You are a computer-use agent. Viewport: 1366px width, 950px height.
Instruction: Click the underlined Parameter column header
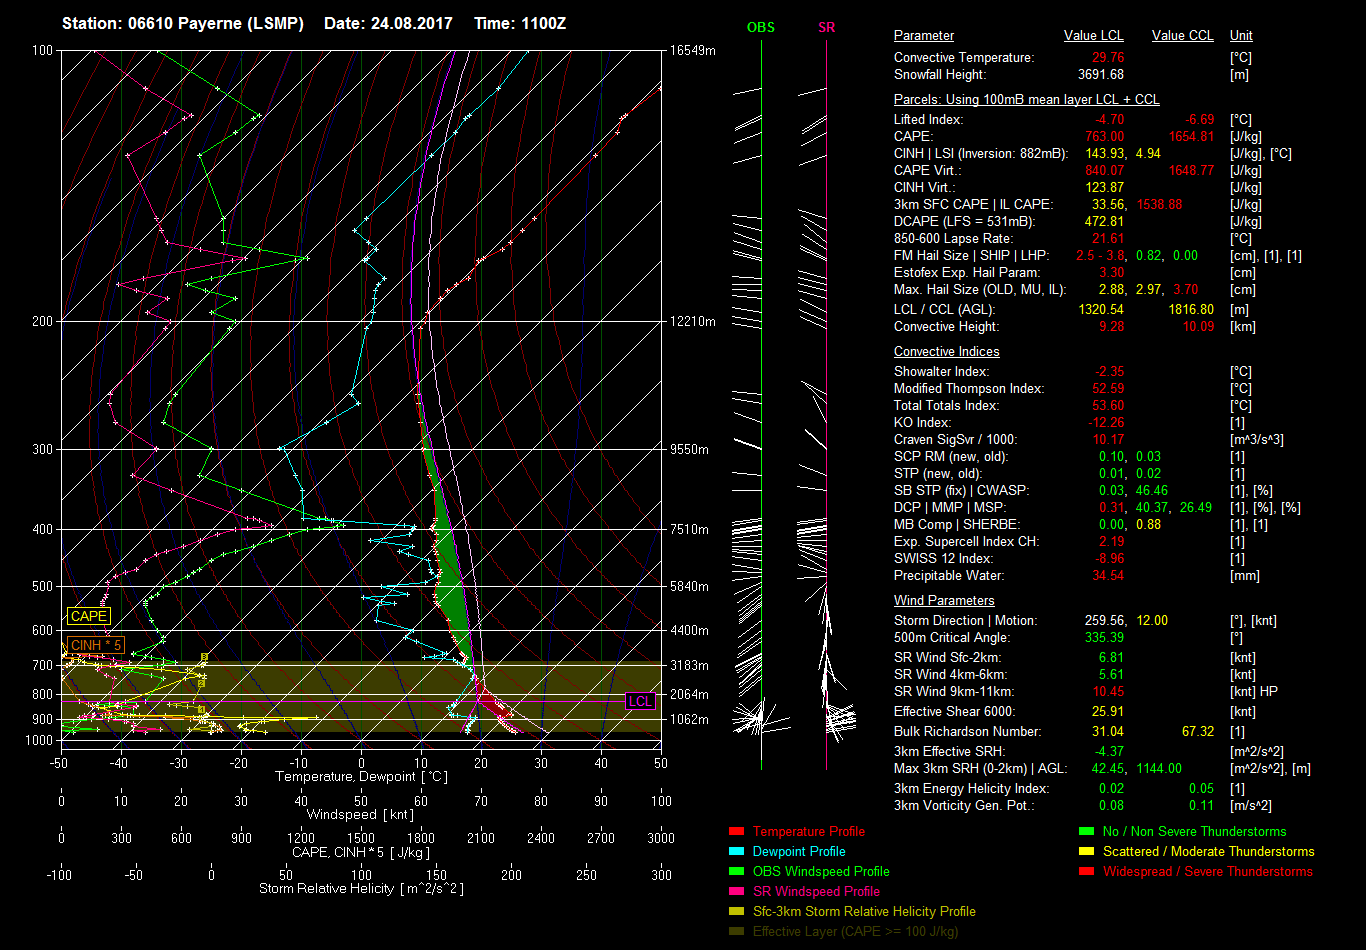click(923, 36)
